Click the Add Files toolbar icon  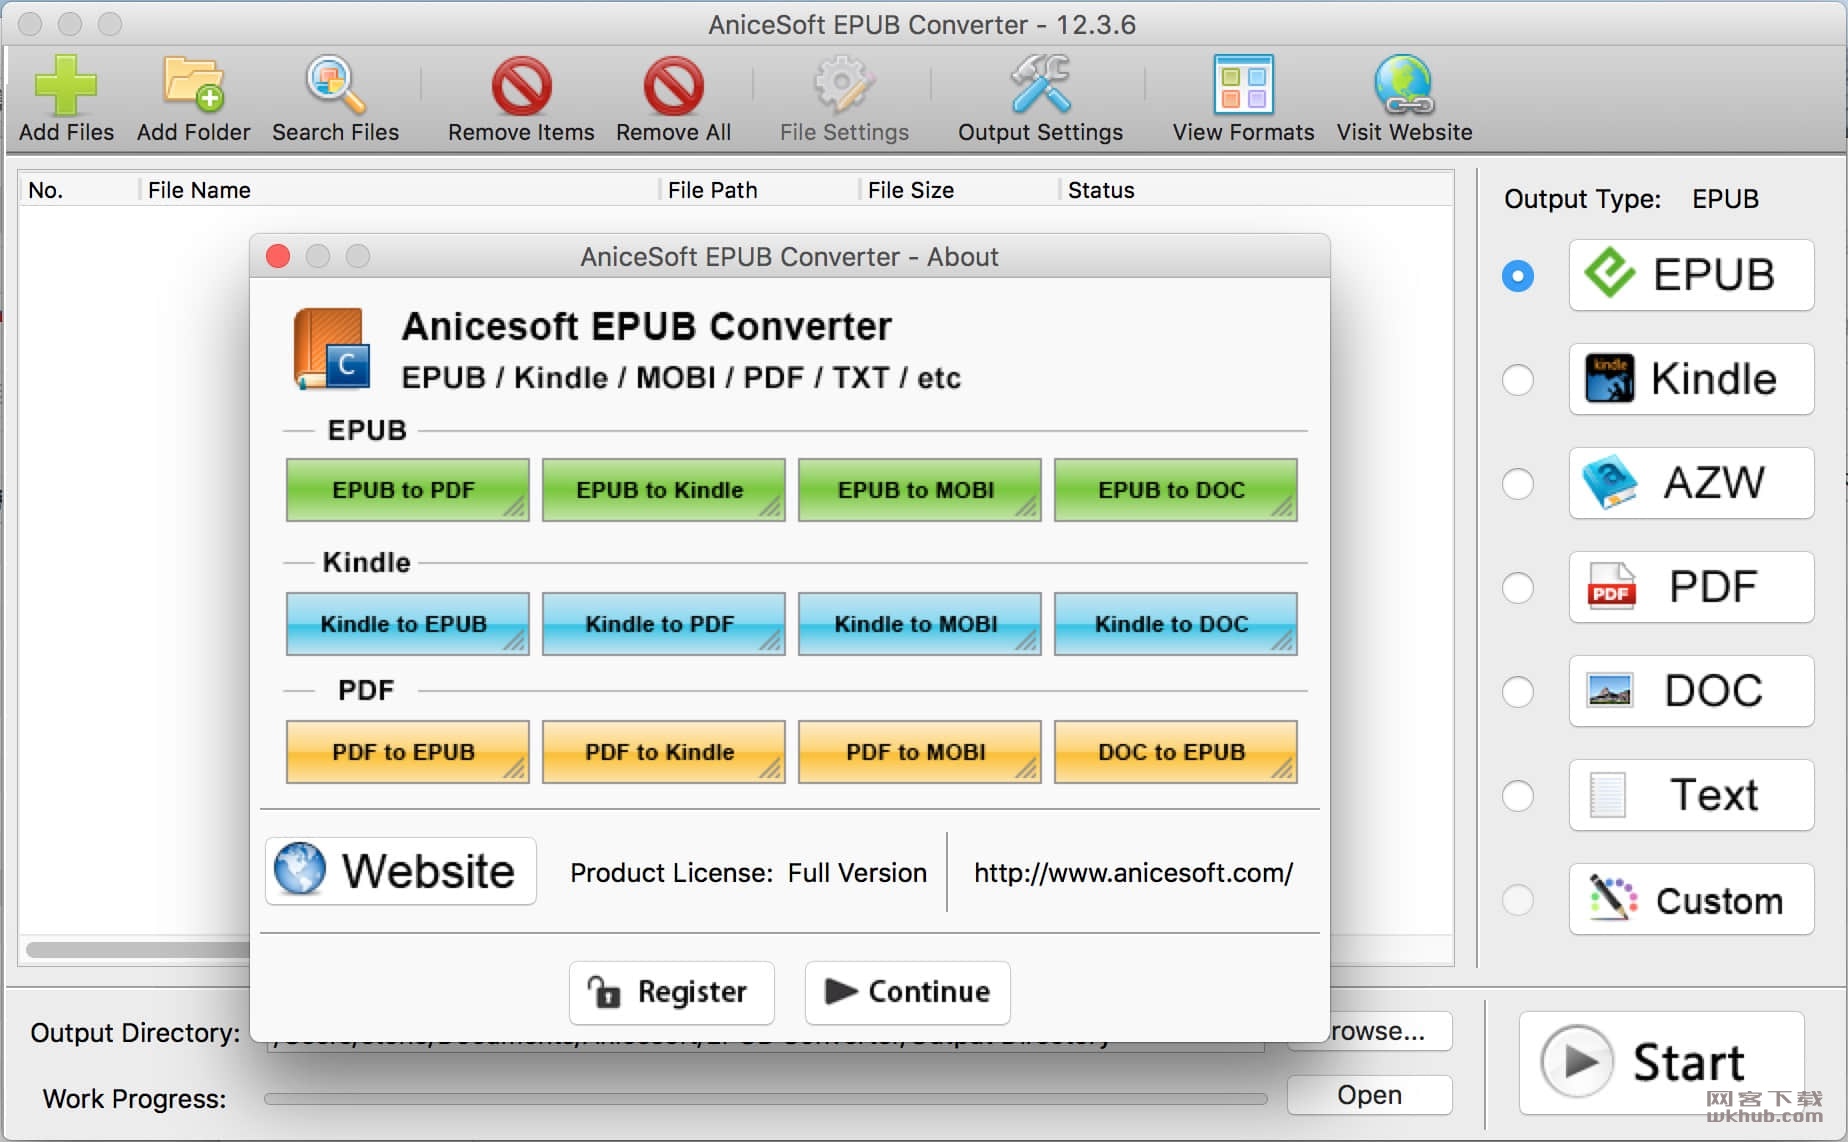pyautogui.click(x=66, y=84)
